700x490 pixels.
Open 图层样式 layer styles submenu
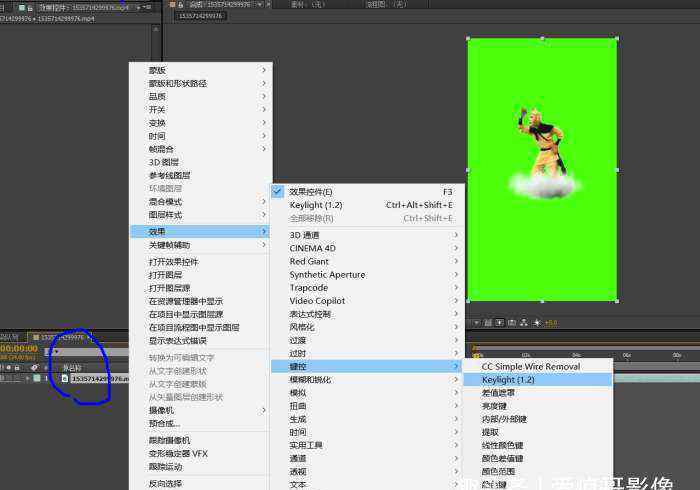coord(200,215)
